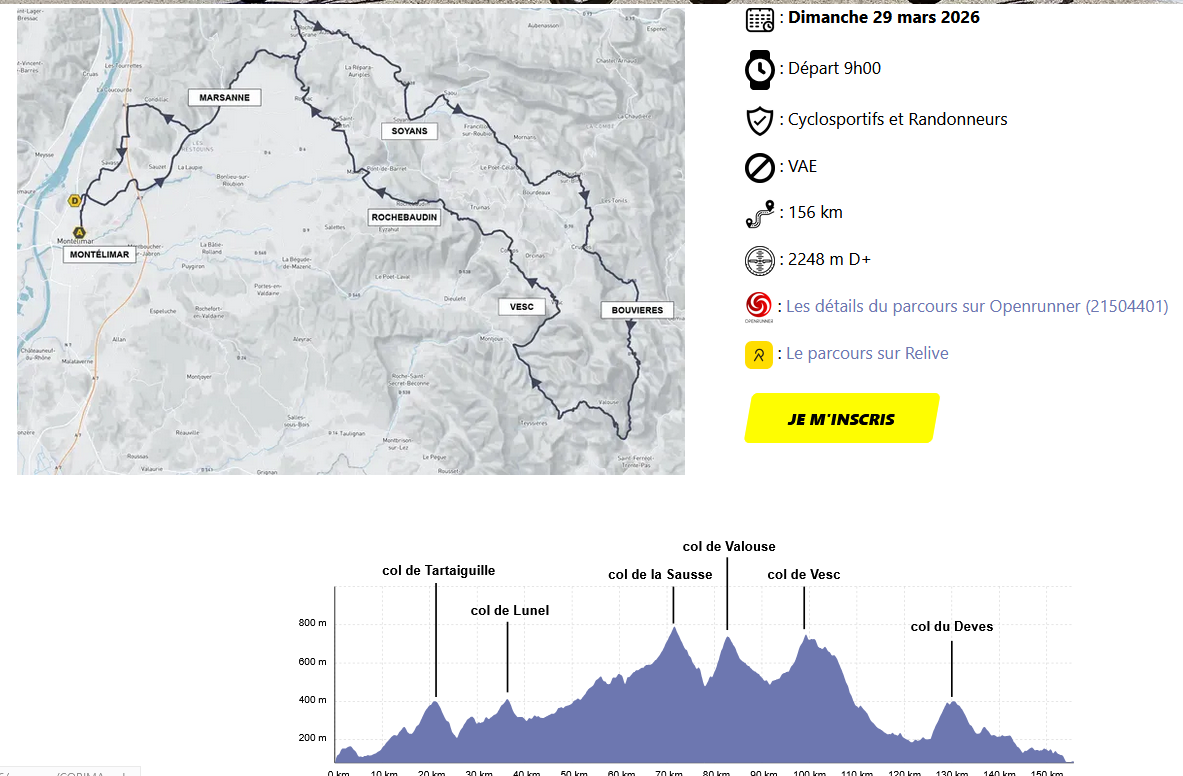Viewport: 1183px width, 776px height.
Task: Click the ROCHEBAUDIN label on the map
Action: click(x=404, y=216)
